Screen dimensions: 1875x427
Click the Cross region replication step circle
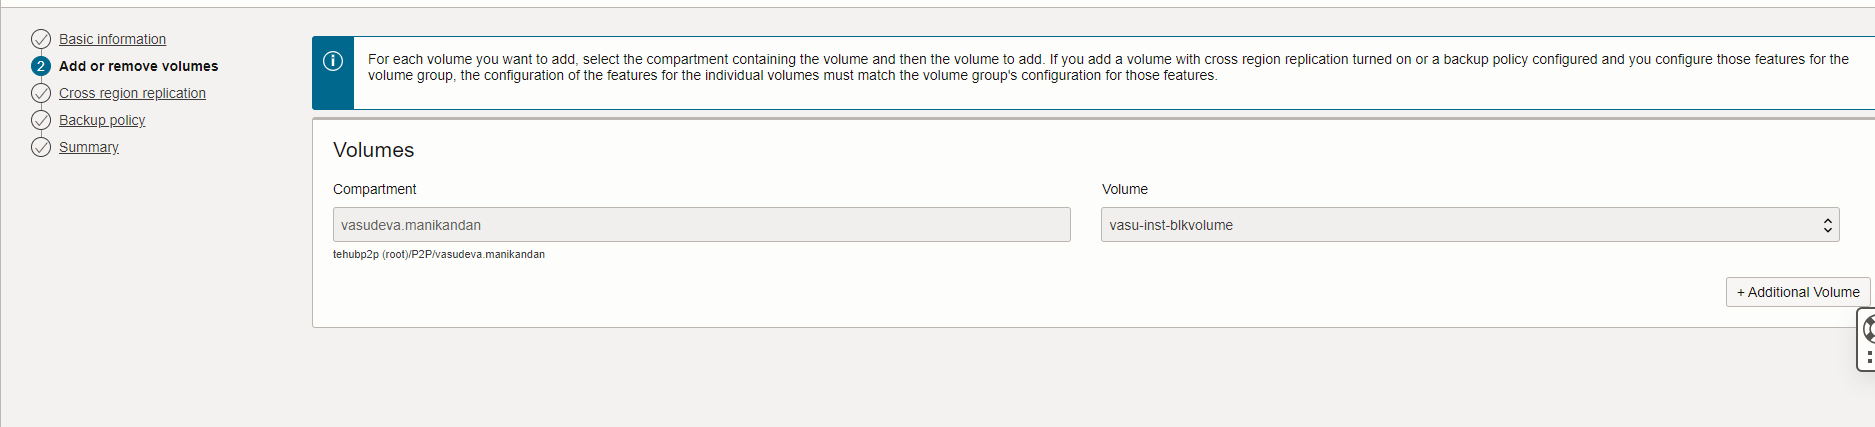tap(41, 93)
